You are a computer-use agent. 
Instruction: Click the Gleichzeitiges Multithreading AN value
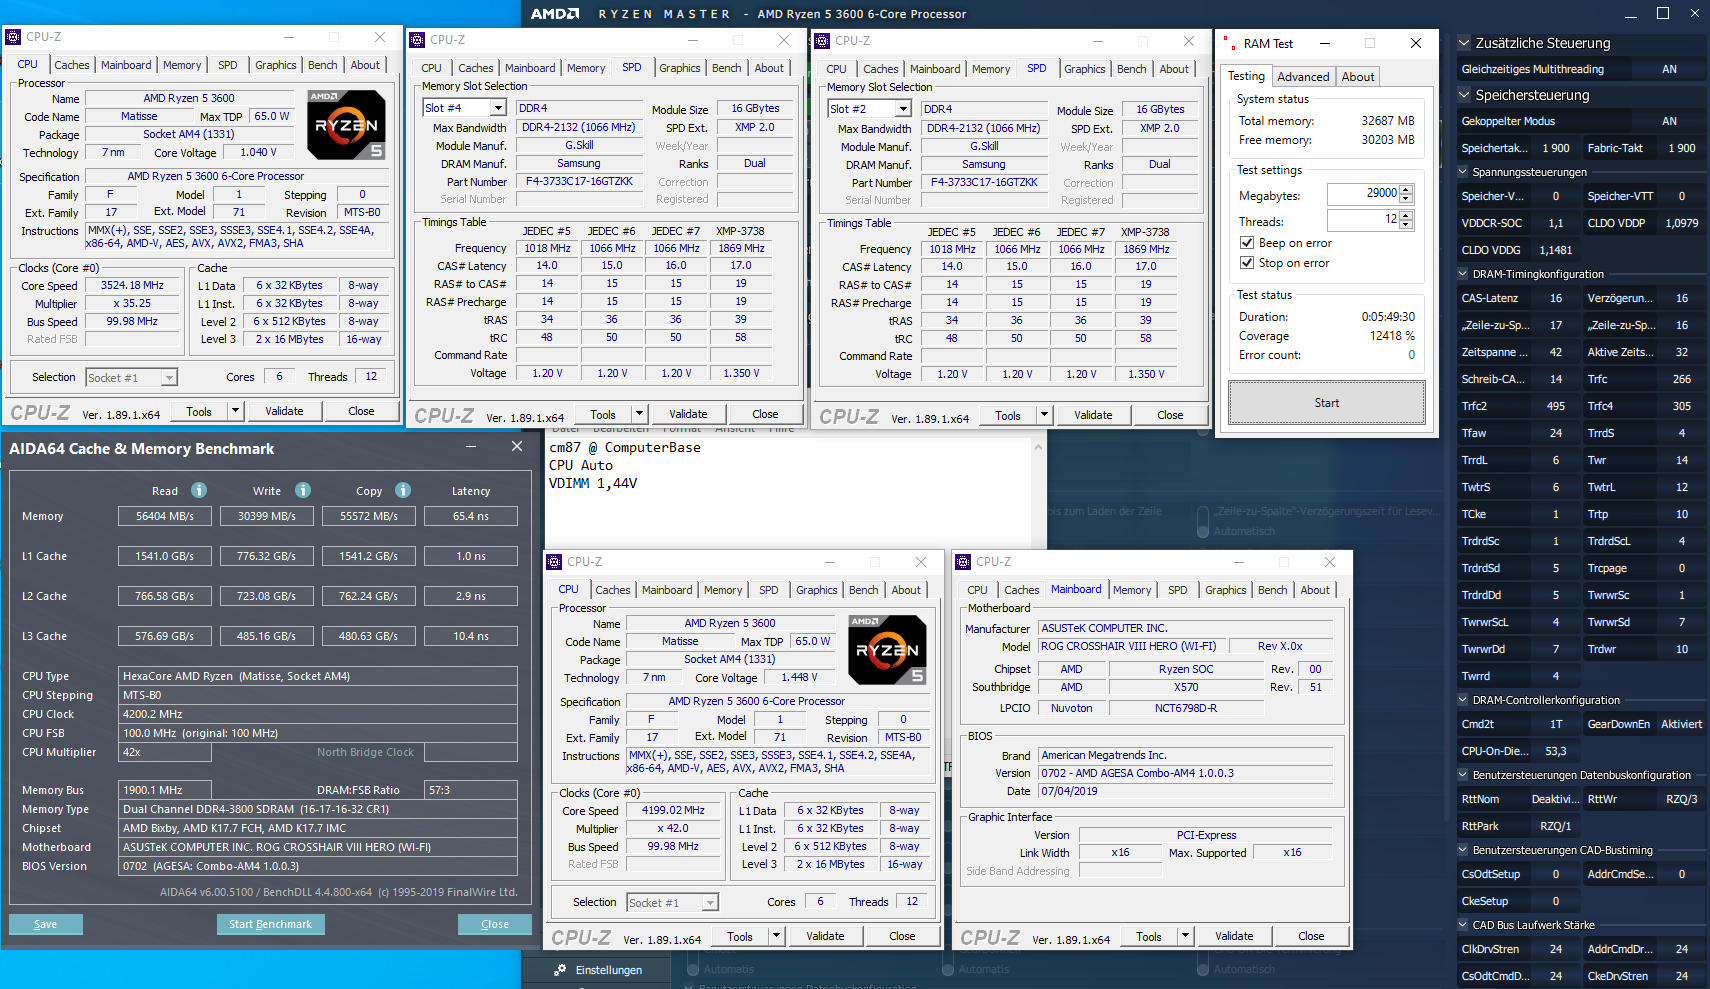point(1669,69)
